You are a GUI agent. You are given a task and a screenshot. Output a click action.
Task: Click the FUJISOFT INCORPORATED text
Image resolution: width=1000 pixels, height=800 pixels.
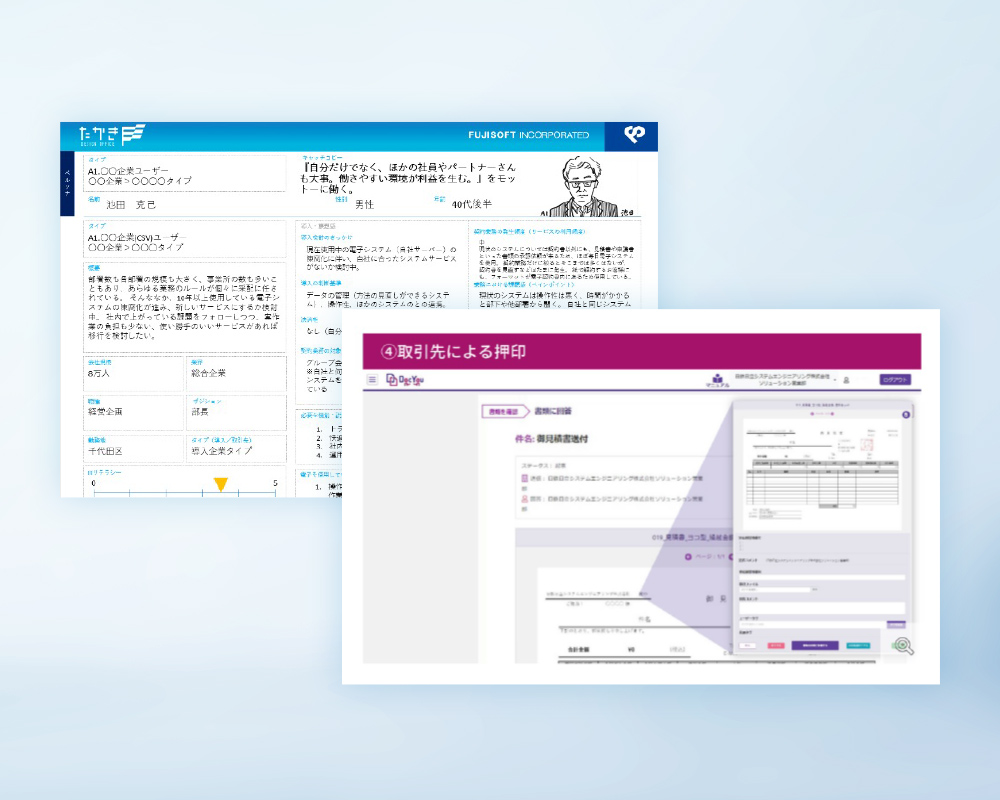(x=529, y=135)
